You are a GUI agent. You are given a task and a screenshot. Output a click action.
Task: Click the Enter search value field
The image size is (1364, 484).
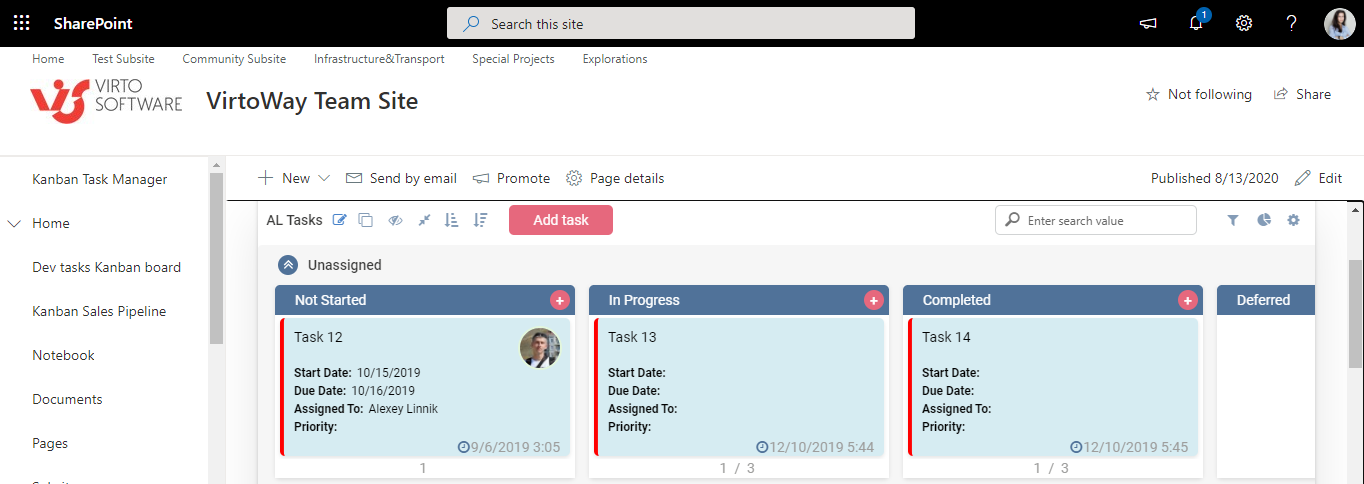point(1105,220)
